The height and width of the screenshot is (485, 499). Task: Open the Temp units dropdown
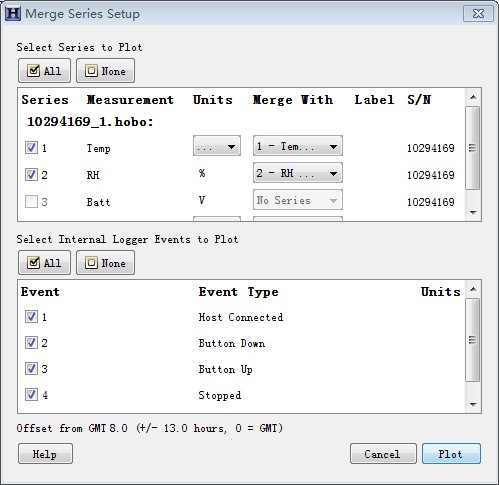[x=217, y=146]
